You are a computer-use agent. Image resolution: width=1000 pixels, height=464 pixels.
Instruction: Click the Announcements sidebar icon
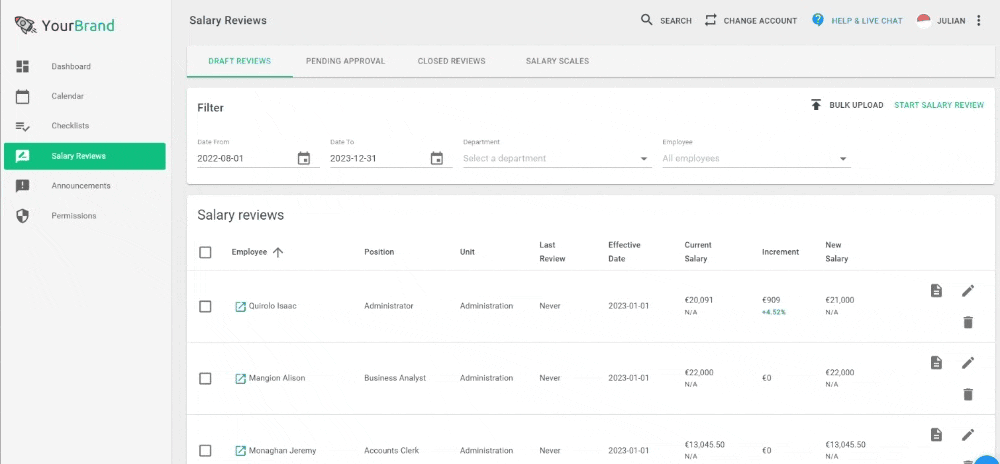[22, 186]
